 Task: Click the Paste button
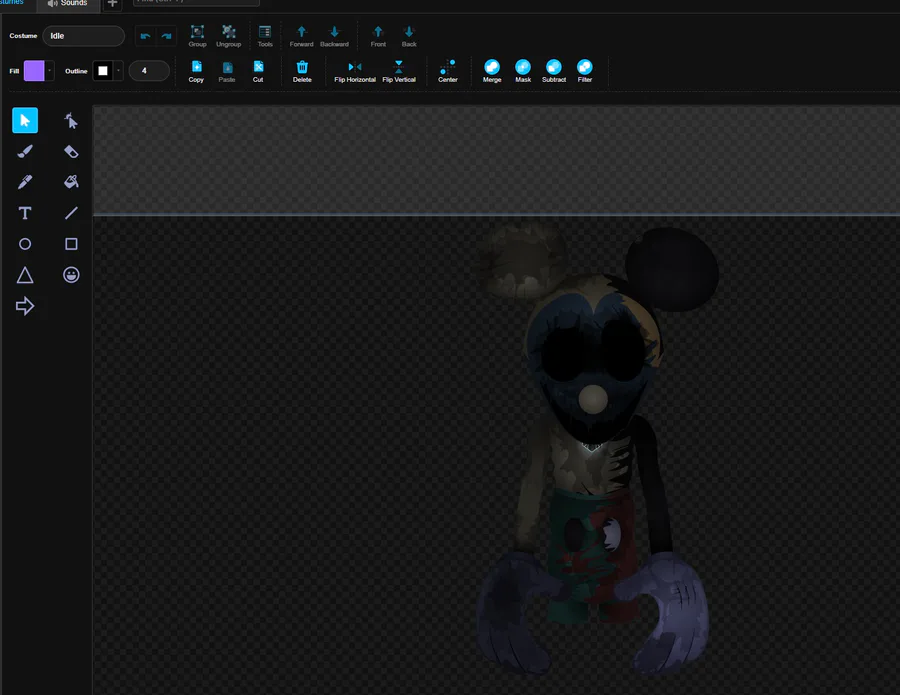pos(227,72)
